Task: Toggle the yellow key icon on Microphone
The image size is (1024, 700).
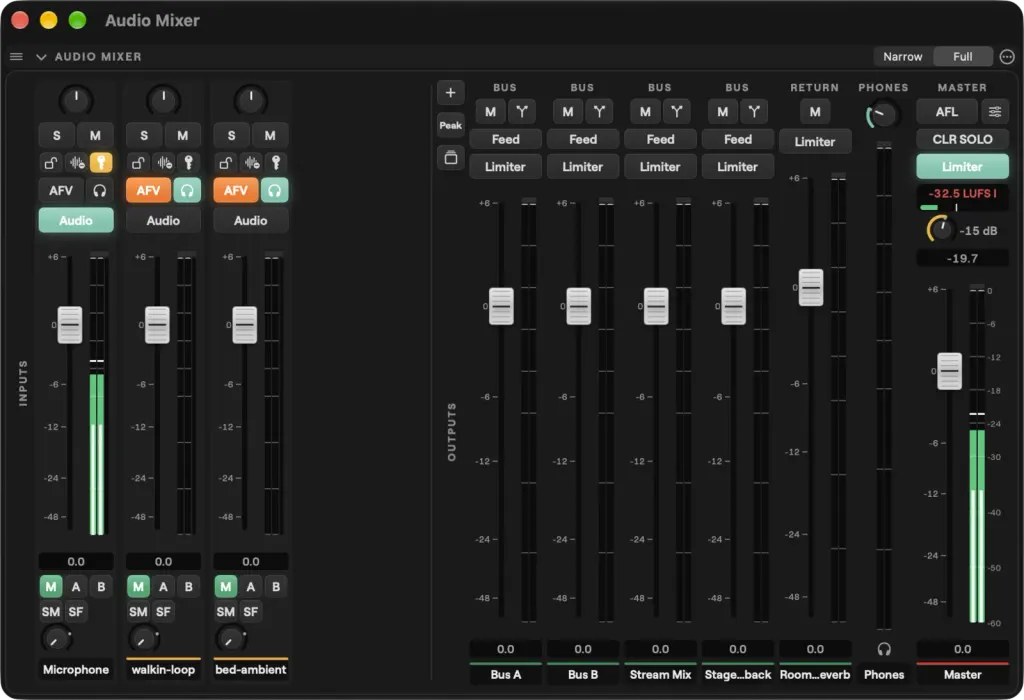Action: 101,163
